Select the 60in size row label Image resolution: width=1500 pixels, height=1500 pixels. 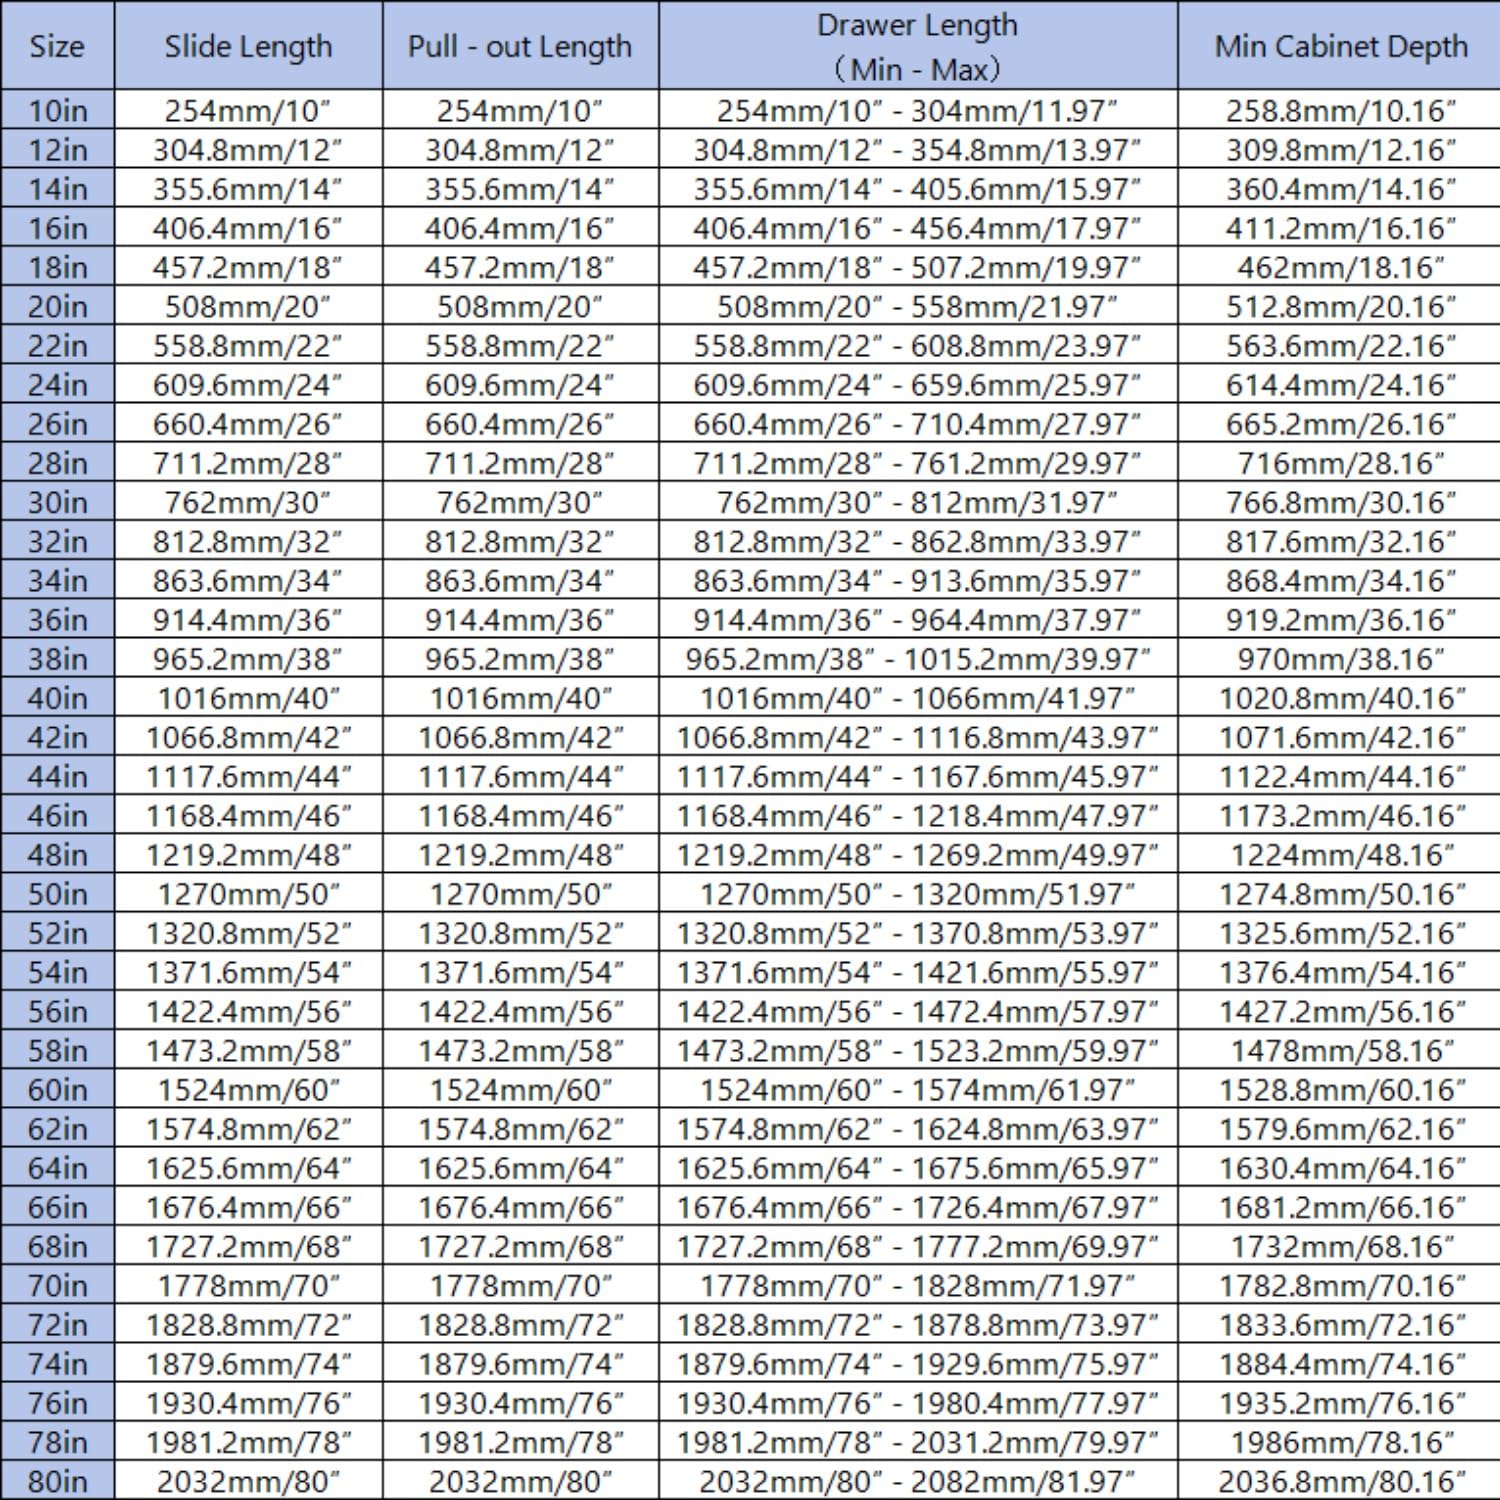[x=57, y=1090]
